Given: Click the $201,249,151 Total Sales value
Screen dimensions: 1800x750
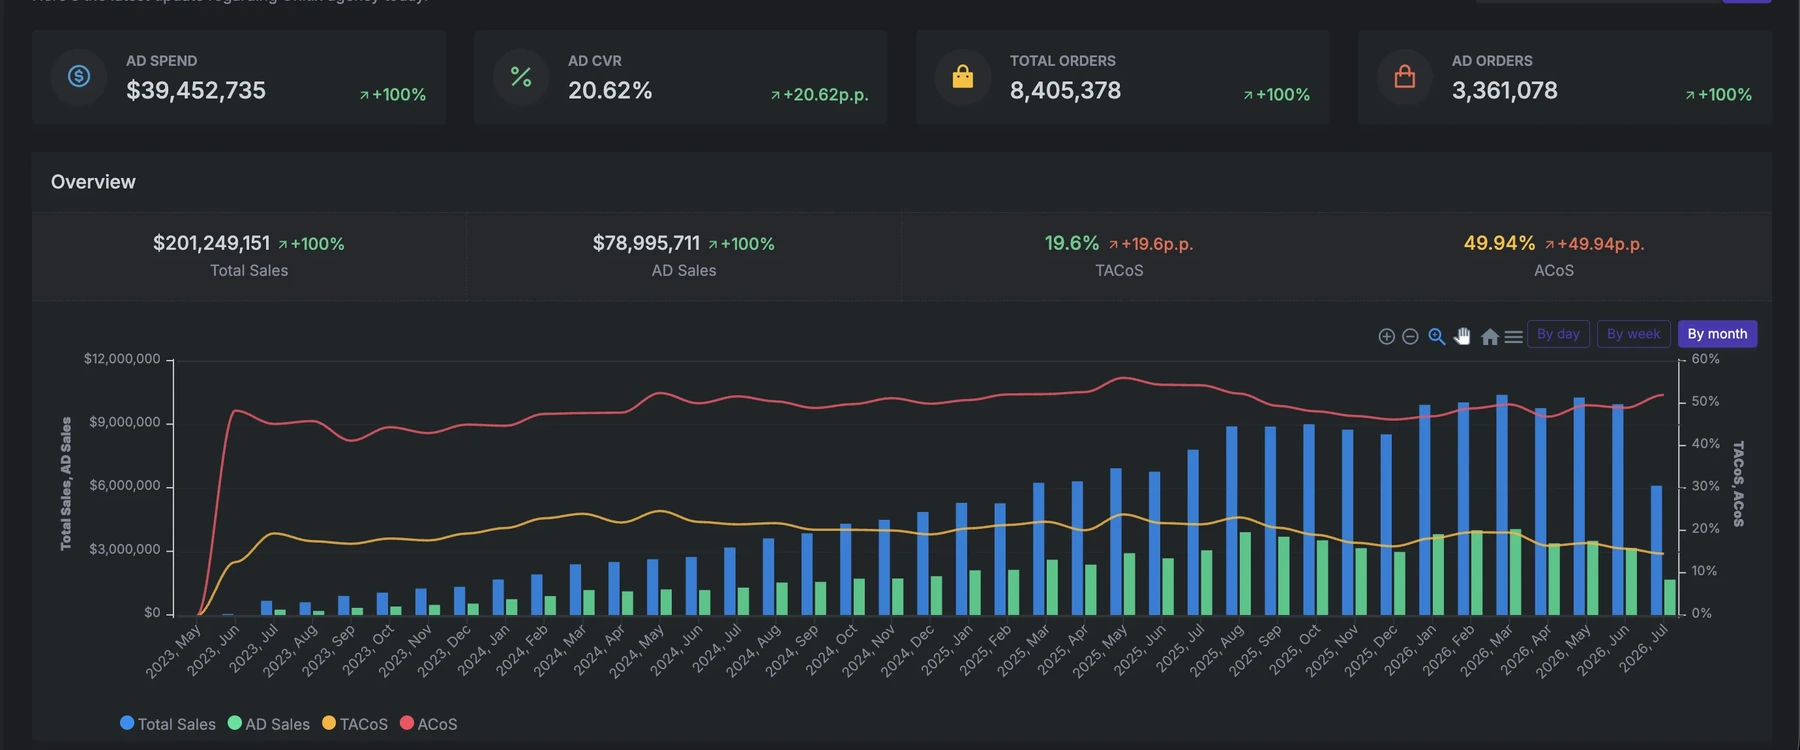Looking at the screenshot, I should [x=211, y=243].
